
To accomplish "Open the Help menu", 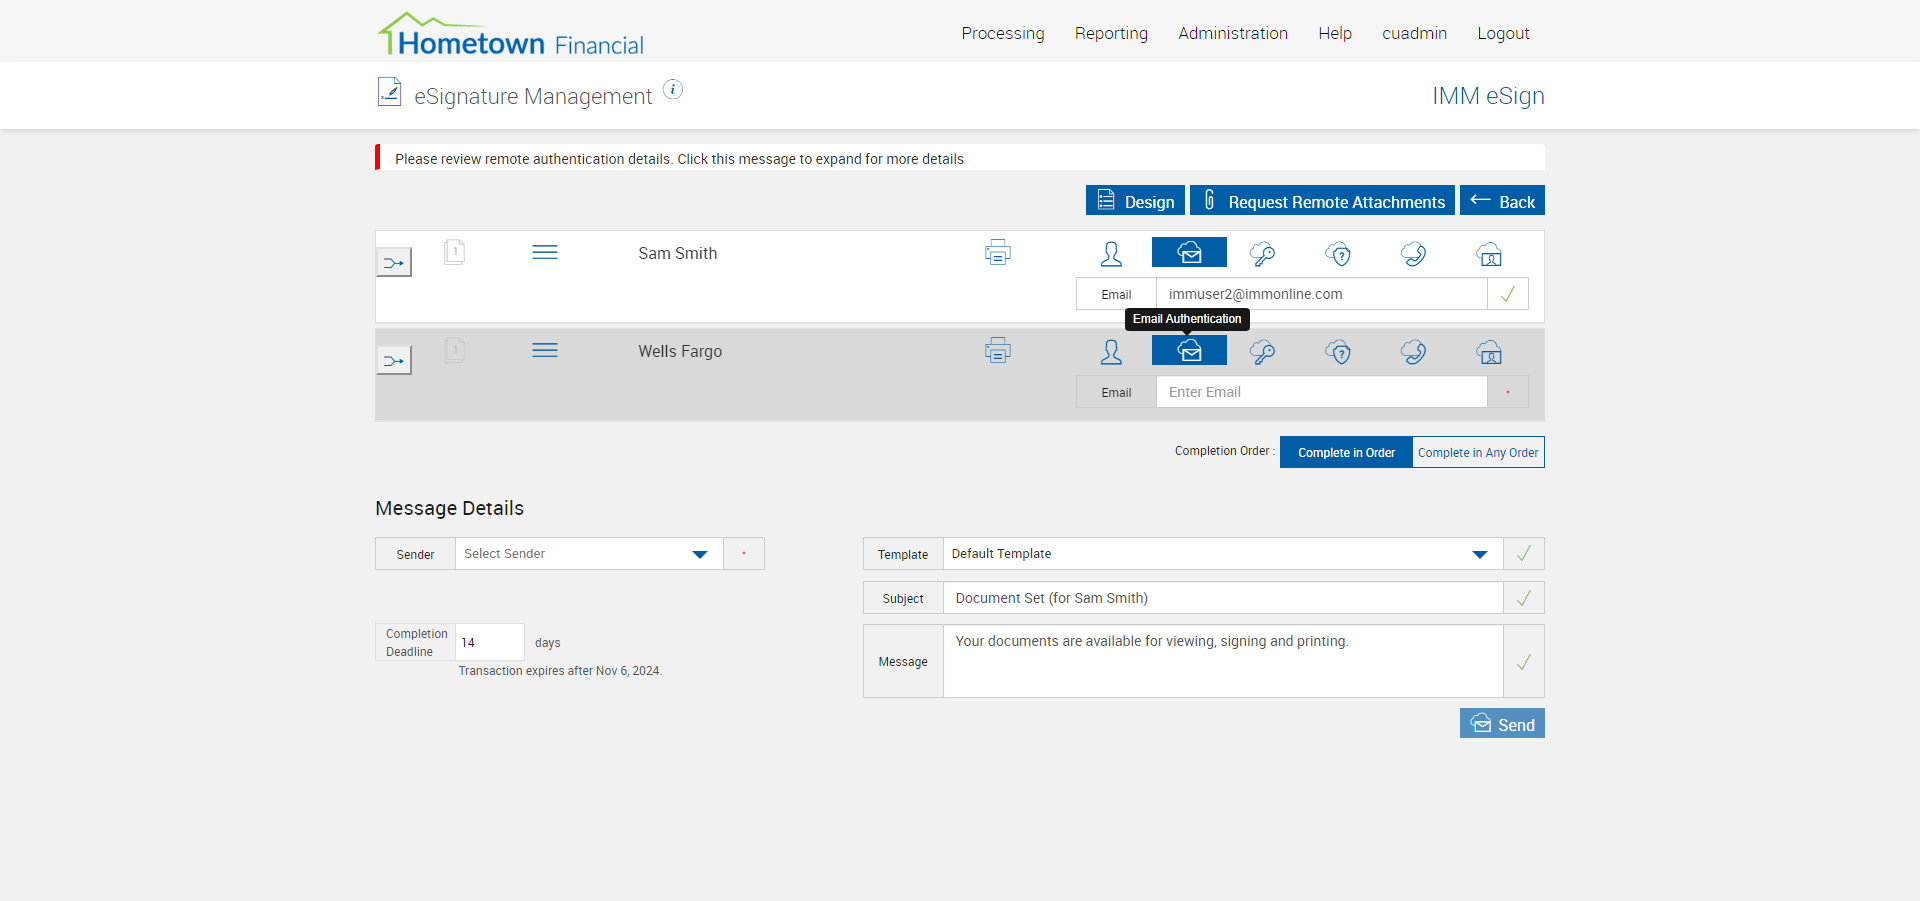I will pyautogui.click(x=1335, y=33).
